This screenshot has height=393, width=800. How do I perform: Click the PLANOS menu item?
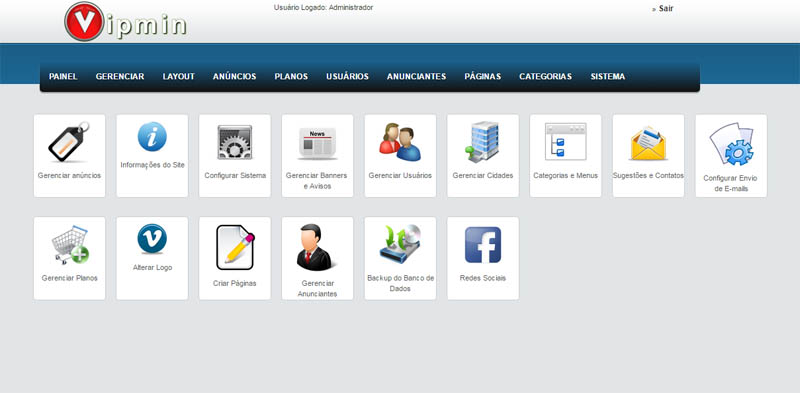point(291,77)
